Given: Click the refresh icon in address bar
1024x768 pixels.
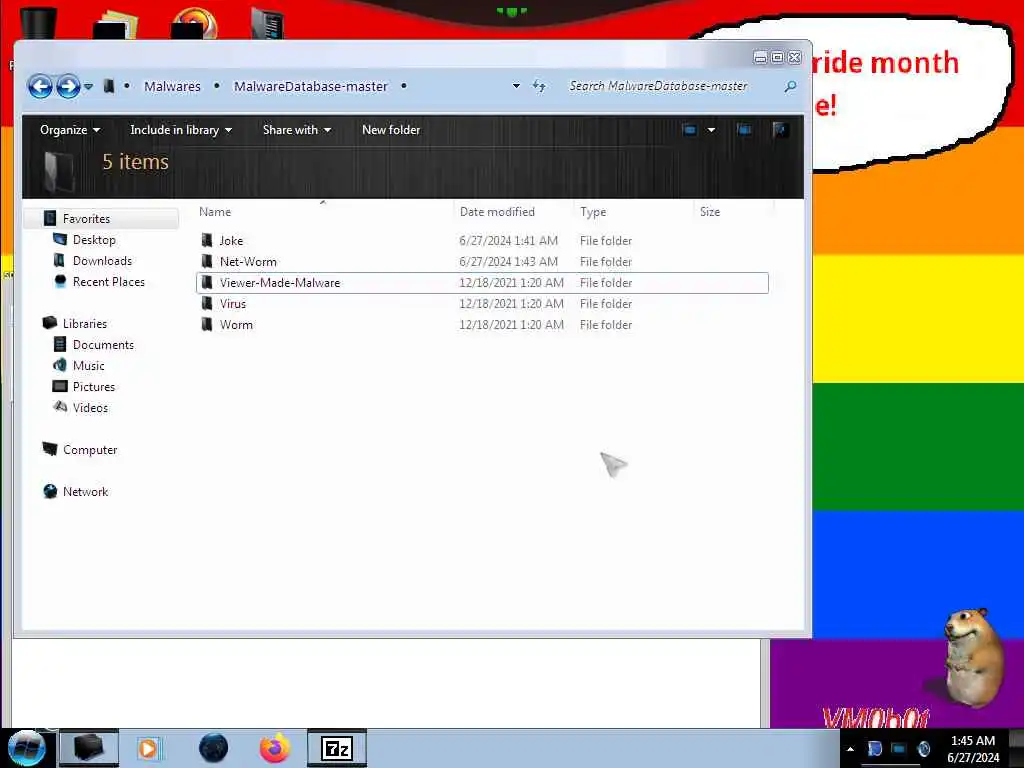Looking at the screenshot, I should pos(539,86).
